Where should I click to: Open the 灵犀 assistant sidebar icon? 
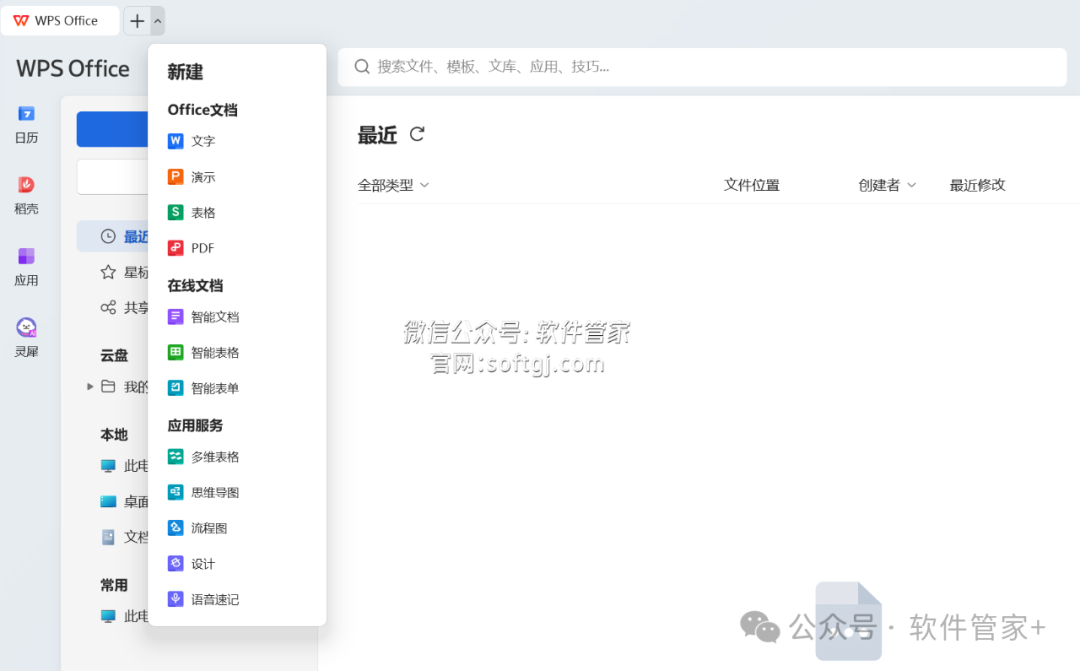(x=26, y=327)
